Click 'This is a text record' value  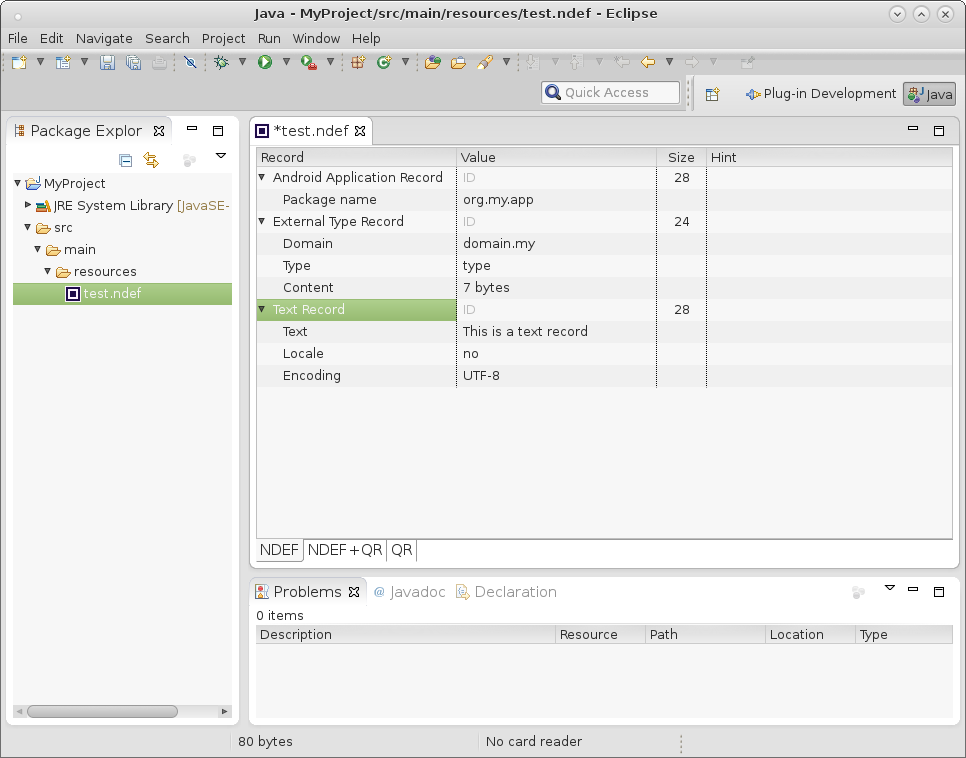click(x=525, y=332)
